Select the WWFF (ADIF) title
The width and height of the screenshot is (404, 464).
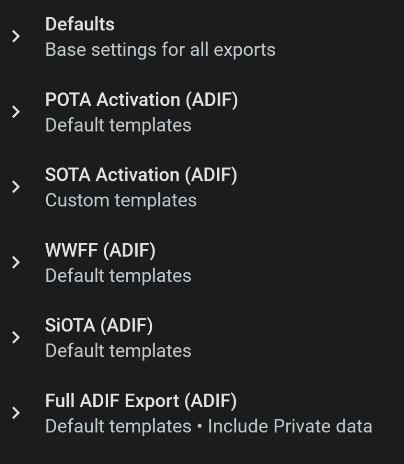tap(100, 250)
